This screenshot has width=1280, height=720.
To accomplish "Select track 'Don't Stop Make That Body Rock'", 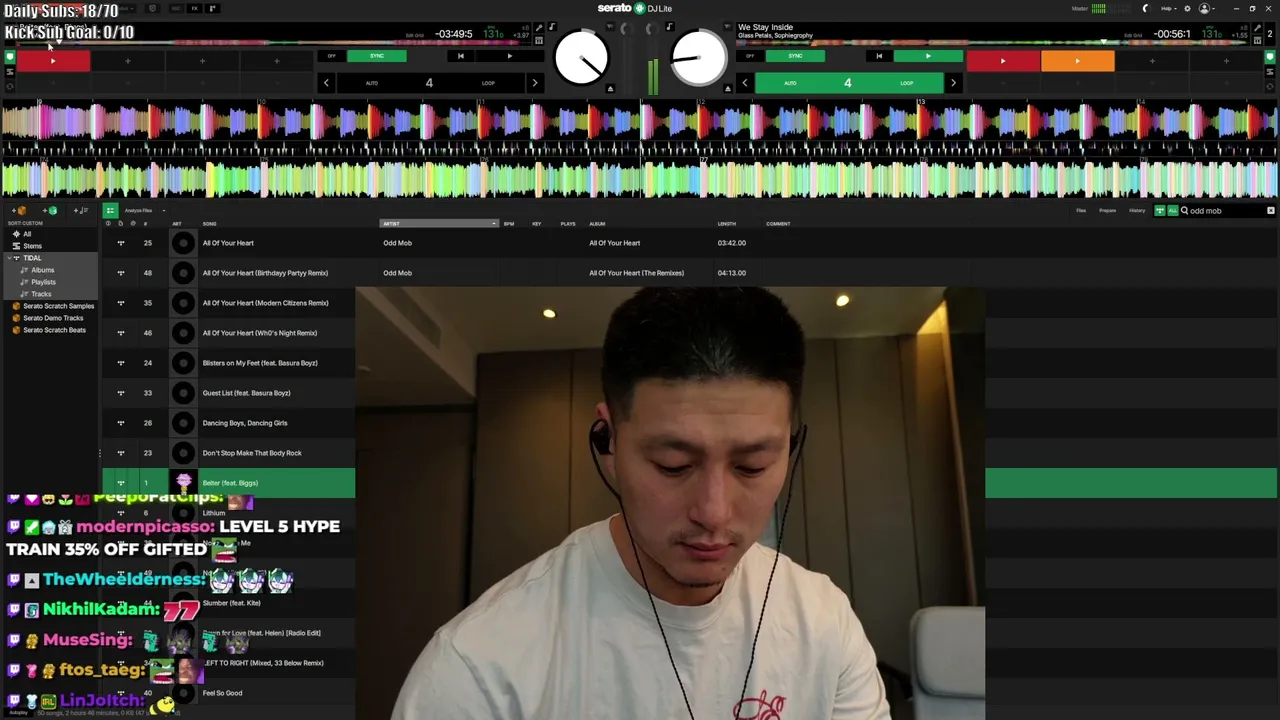I will pos(252,453).
